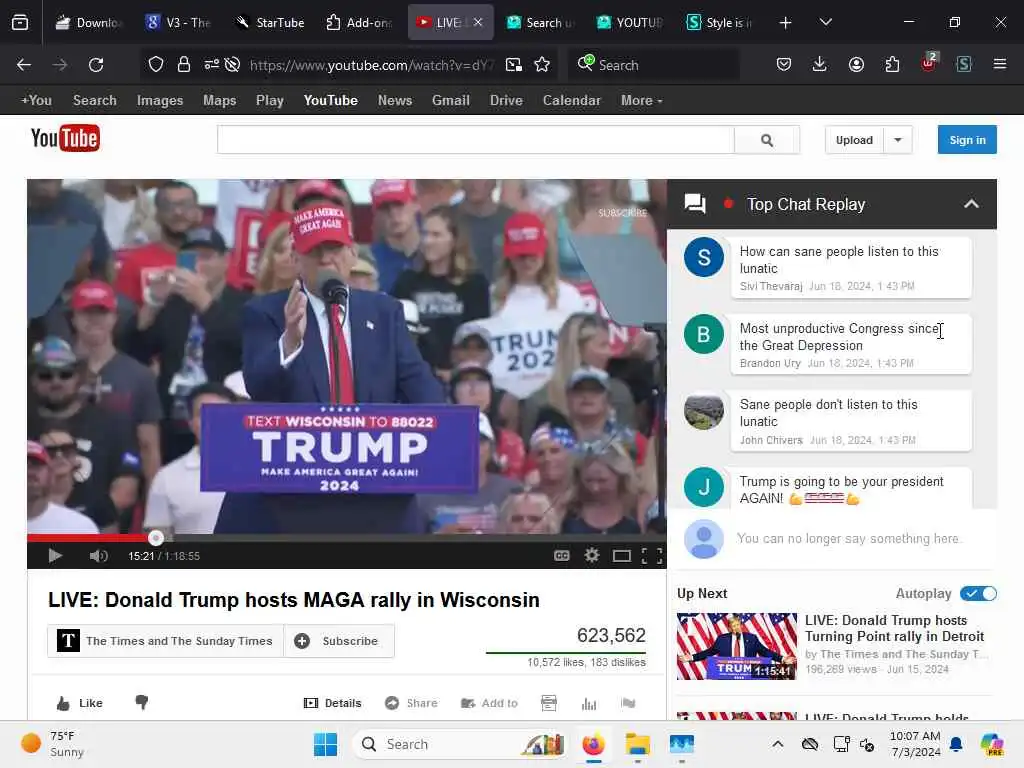Open the Details tab below the video
This screenshot has height=768, width=1024.
(332, 703)
